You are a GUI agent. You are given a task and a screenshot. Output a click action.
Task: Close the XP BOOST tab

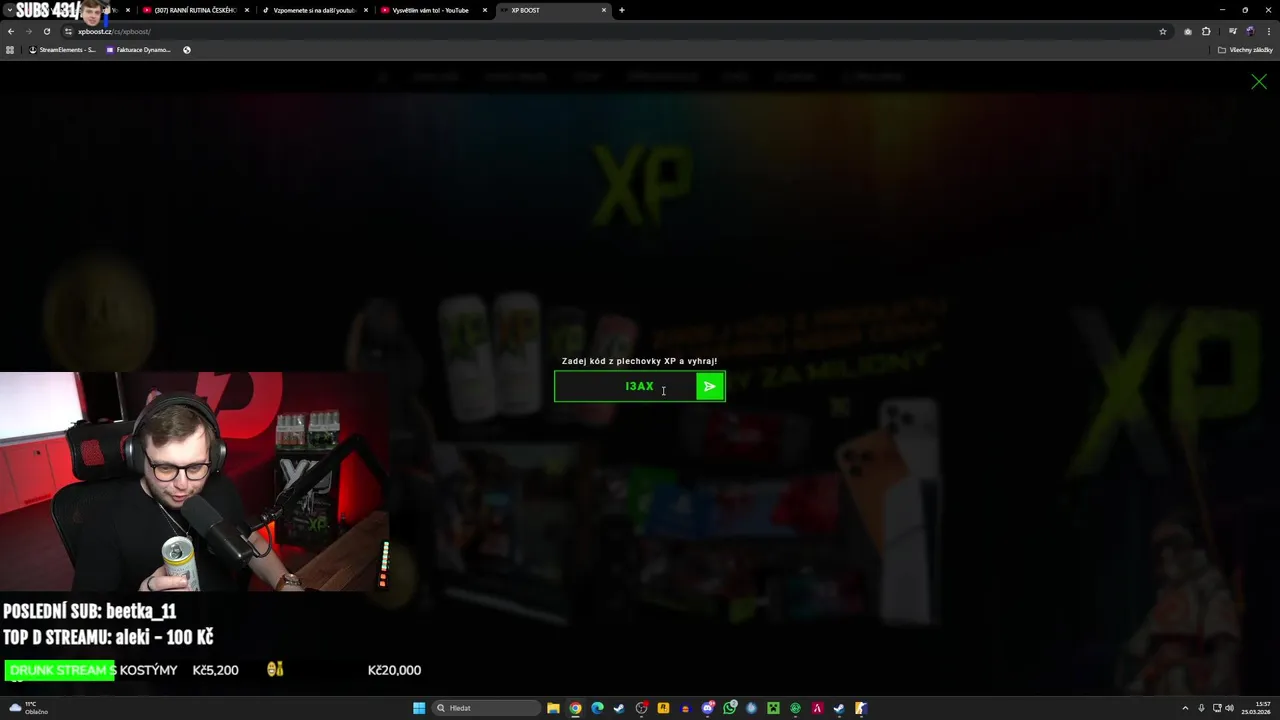click(x=604, y=10)
